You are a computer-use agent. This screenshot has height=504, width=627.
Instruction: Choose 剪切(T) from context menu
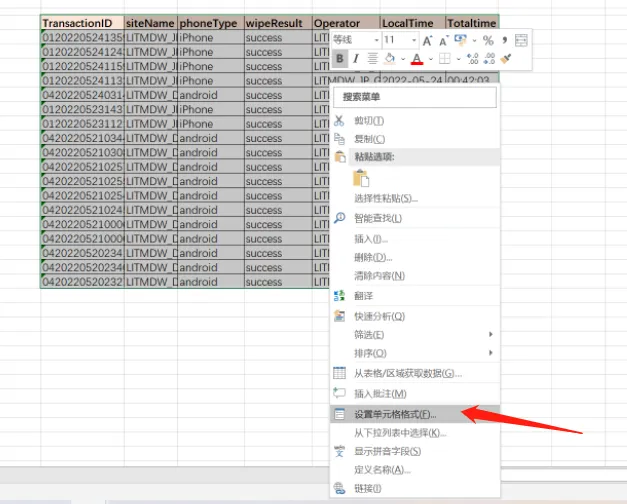[x=415, y=120]
